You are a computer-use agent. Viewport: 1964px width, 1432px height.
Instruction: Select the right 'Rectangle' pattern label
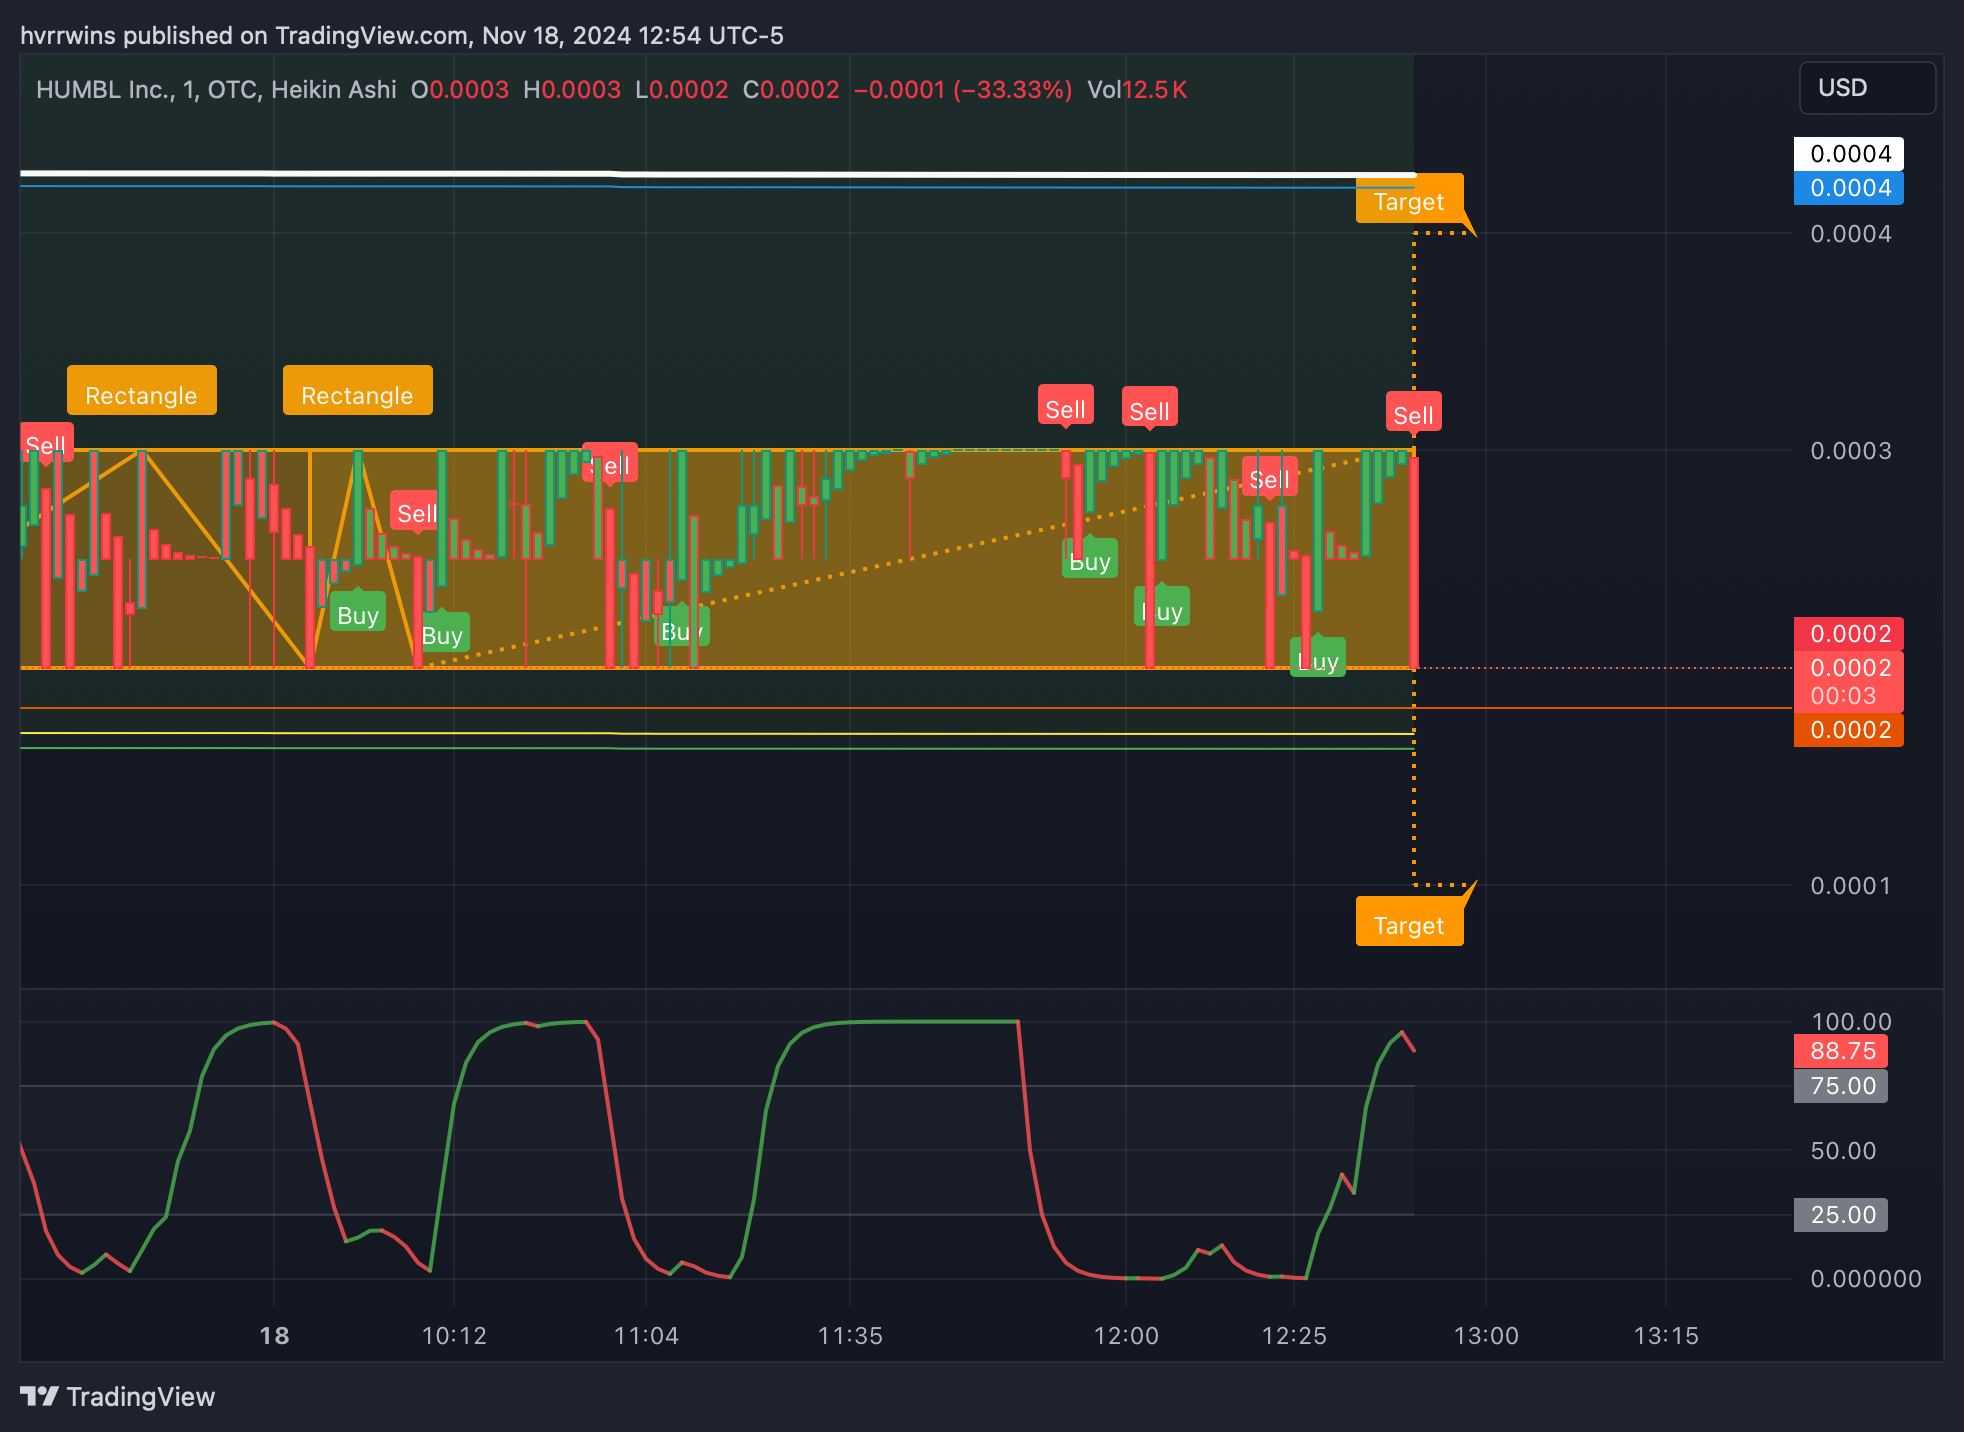coord(358,391)
